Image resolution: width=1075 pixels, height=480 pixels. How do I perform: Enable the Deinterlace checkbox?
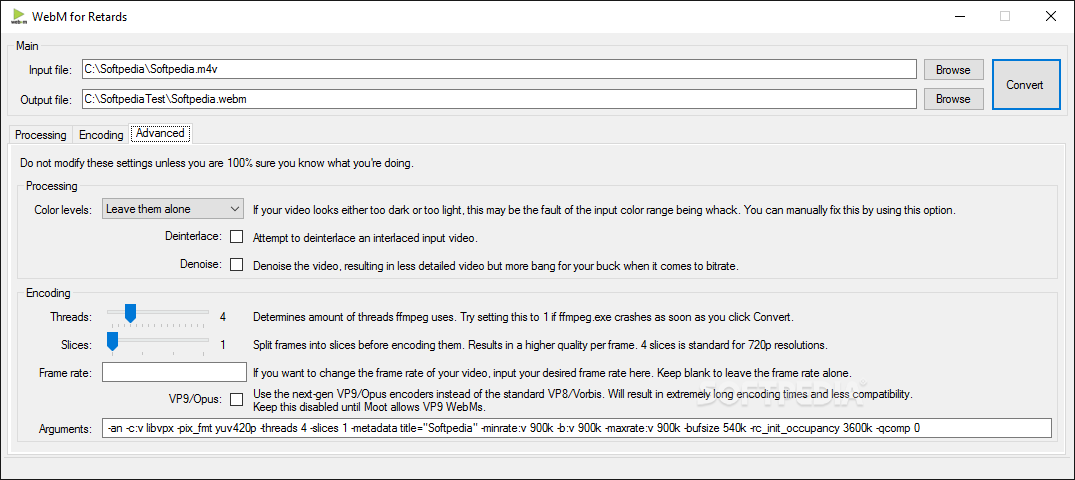pos(237,237)
